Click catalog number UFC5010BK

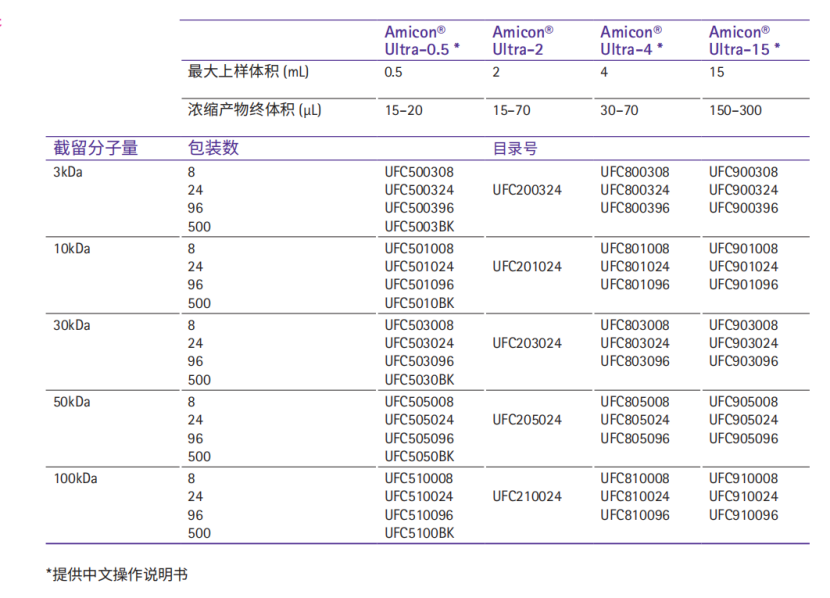coord(419,303)
